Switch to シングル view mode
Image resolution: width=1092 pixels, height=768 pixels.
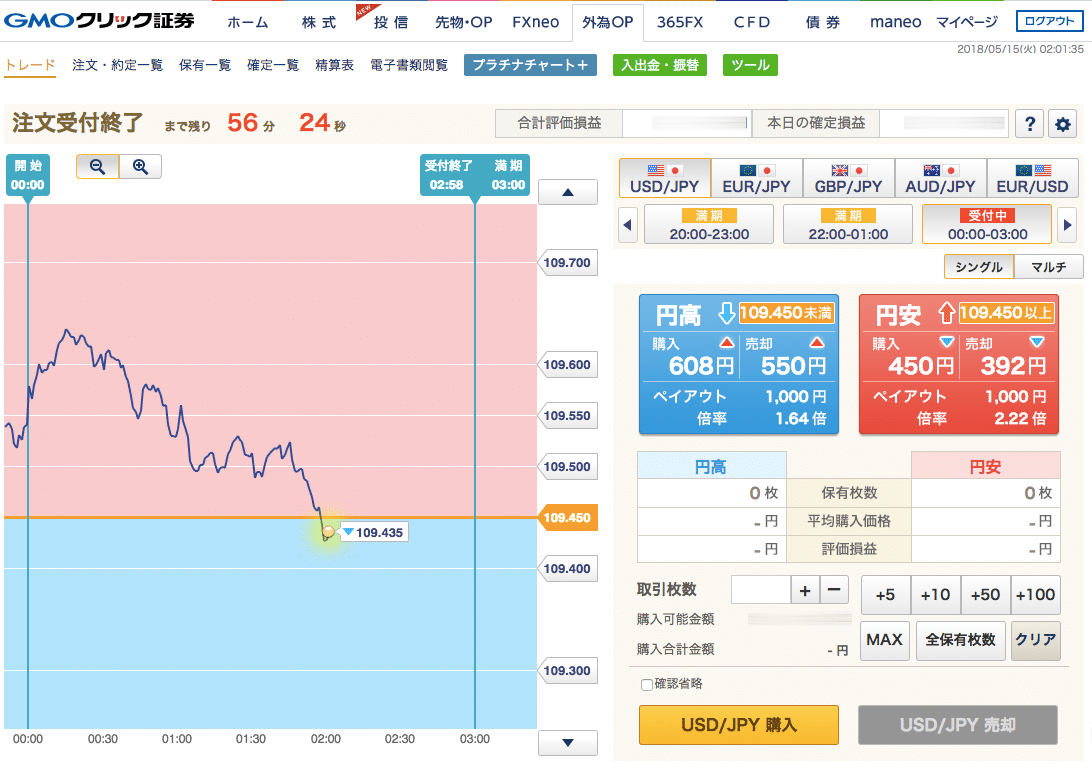[978, 267]
